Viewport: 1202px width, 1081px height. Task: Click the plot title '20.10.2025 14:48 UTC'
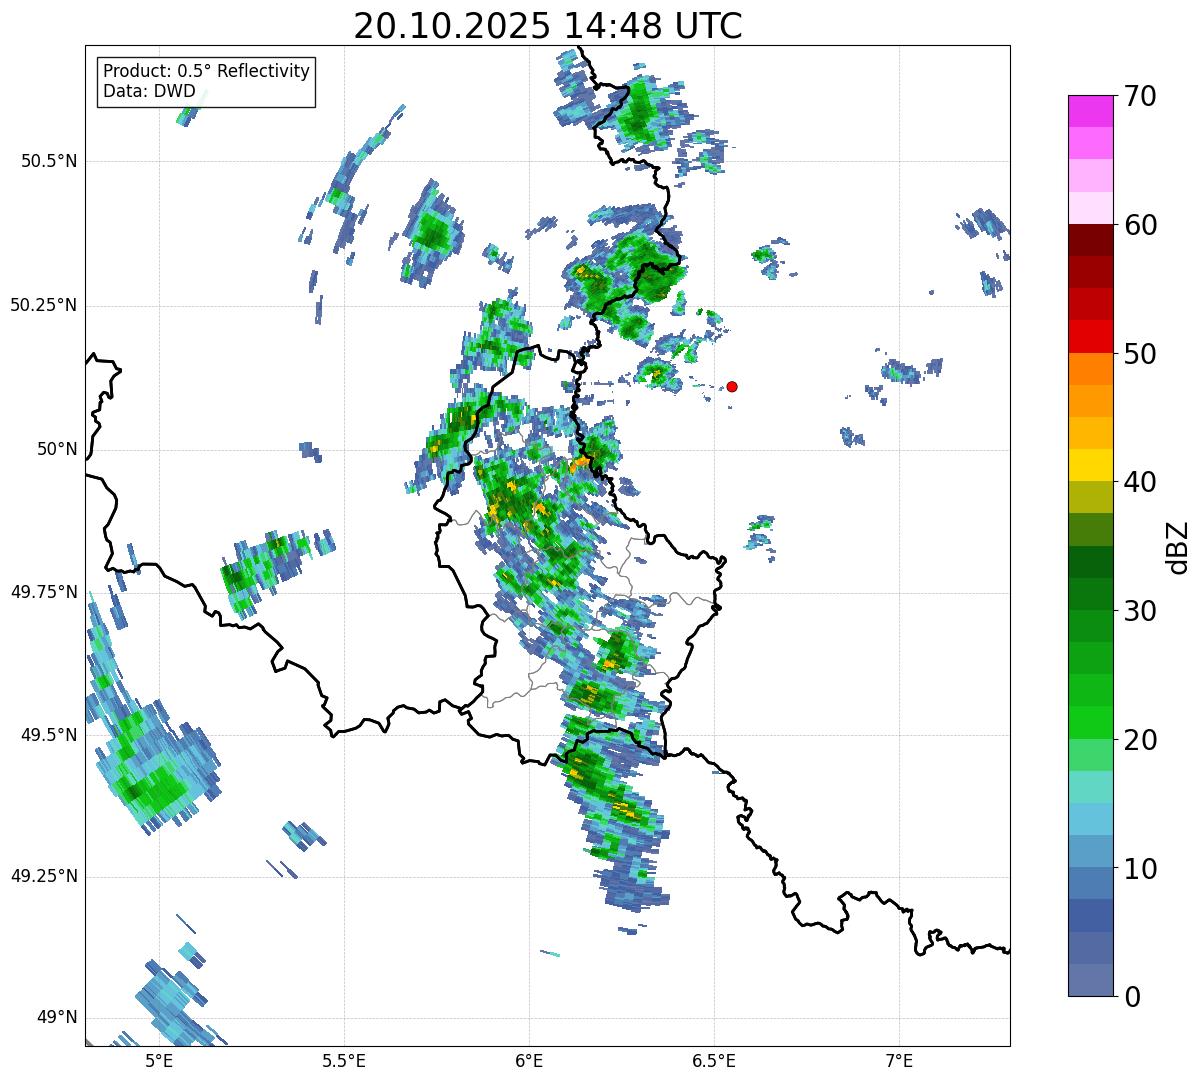548,26
